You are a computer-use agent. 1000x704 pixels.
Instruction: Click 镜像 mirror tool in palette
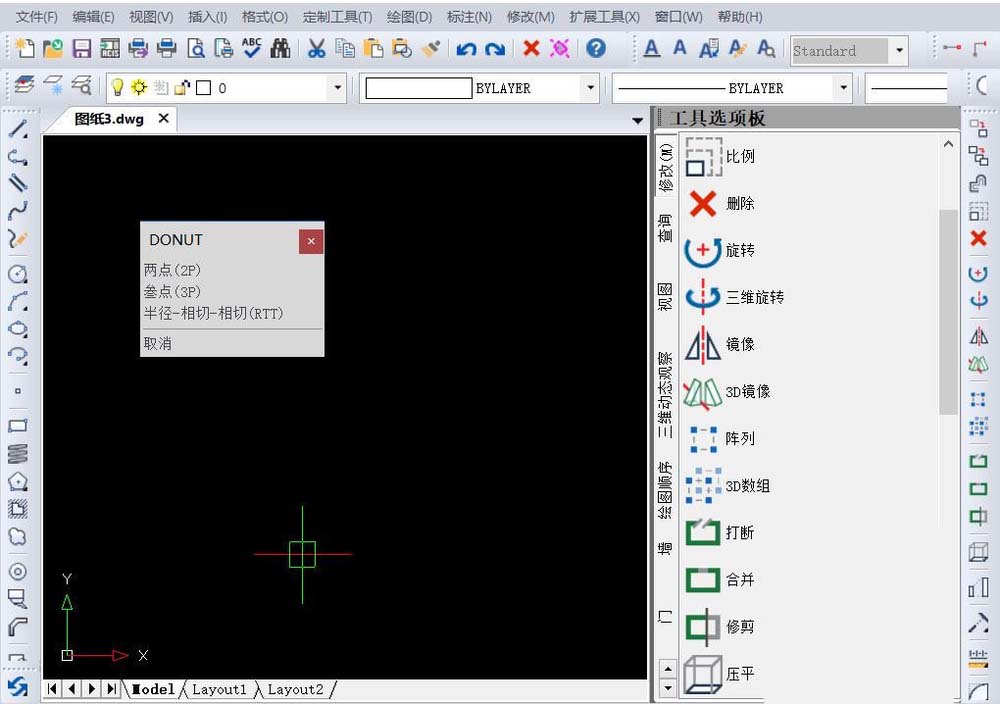pos(721,344)
